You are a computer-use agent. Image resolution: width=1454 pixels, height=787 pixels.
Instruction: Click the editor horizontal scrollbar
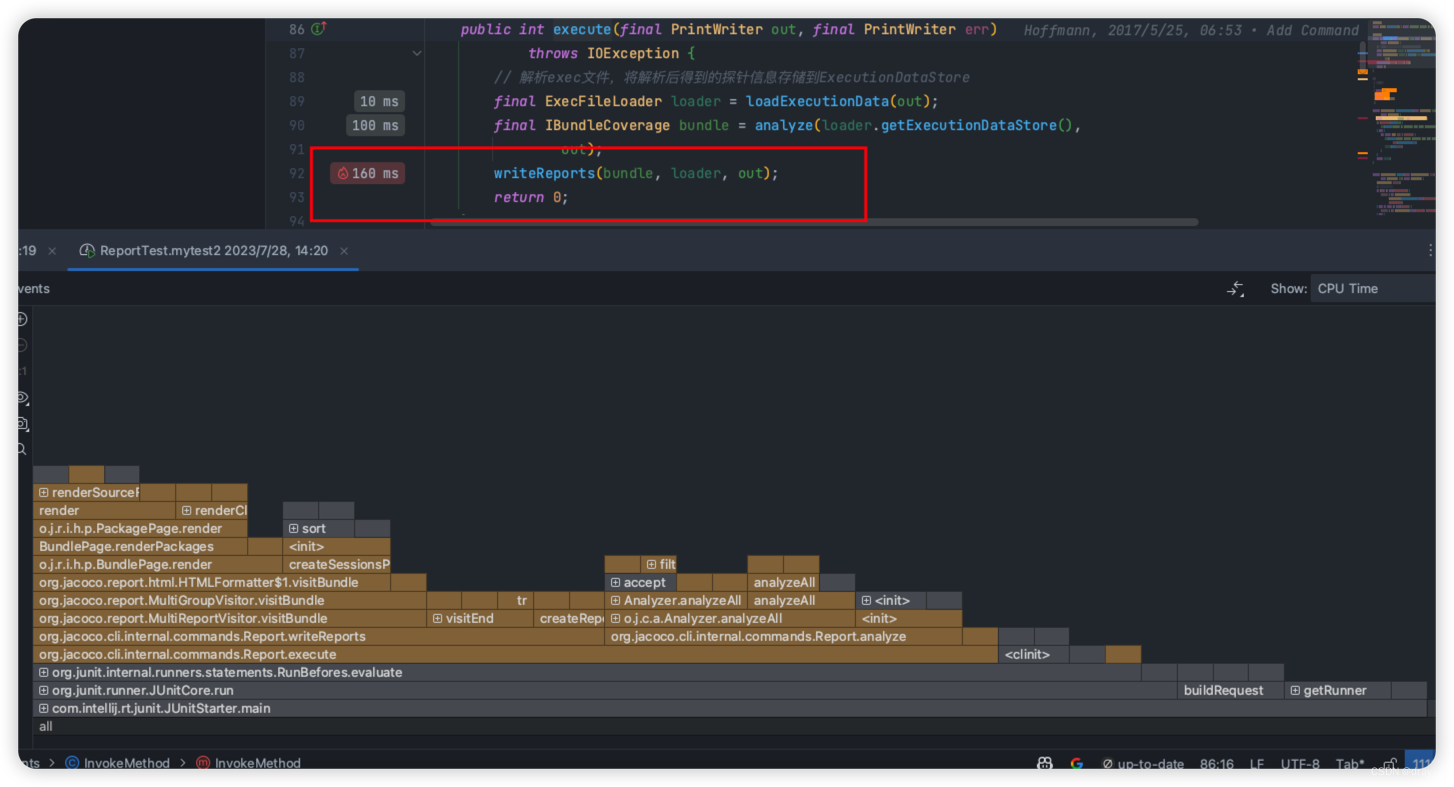click(x=814, y=222)
